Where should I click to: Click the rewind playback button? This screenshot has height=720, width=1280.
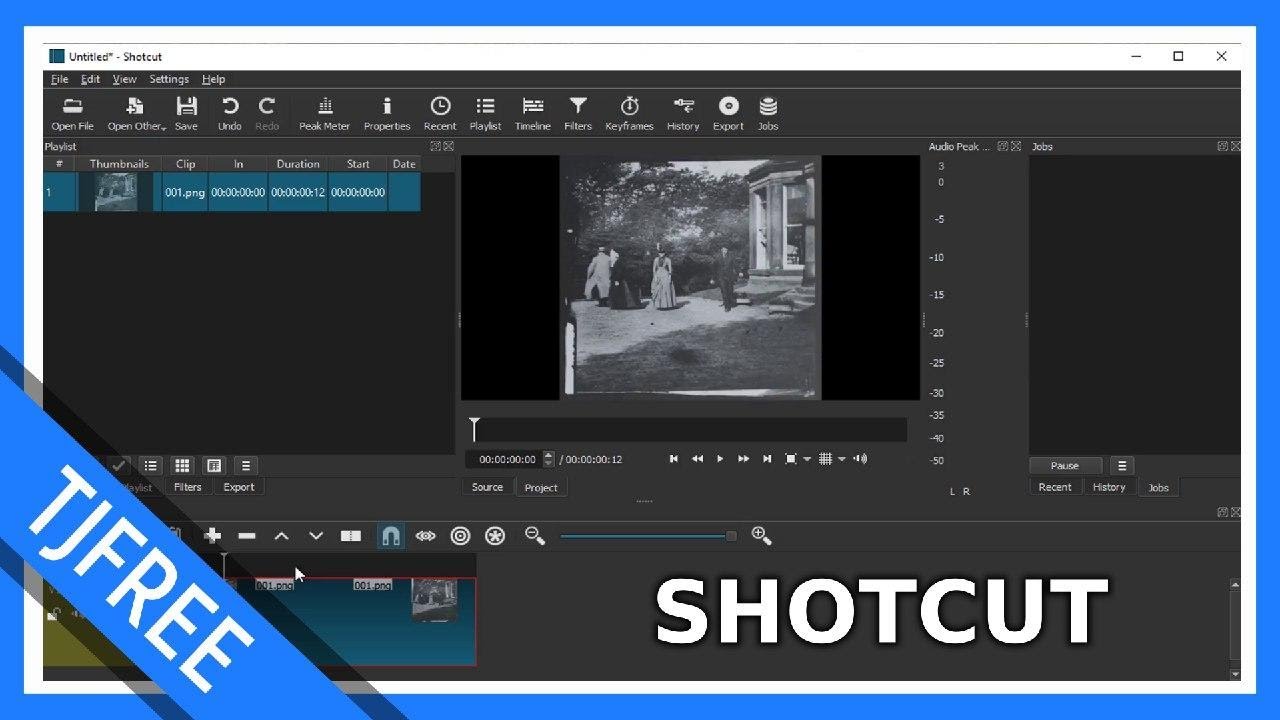(697, 459)
